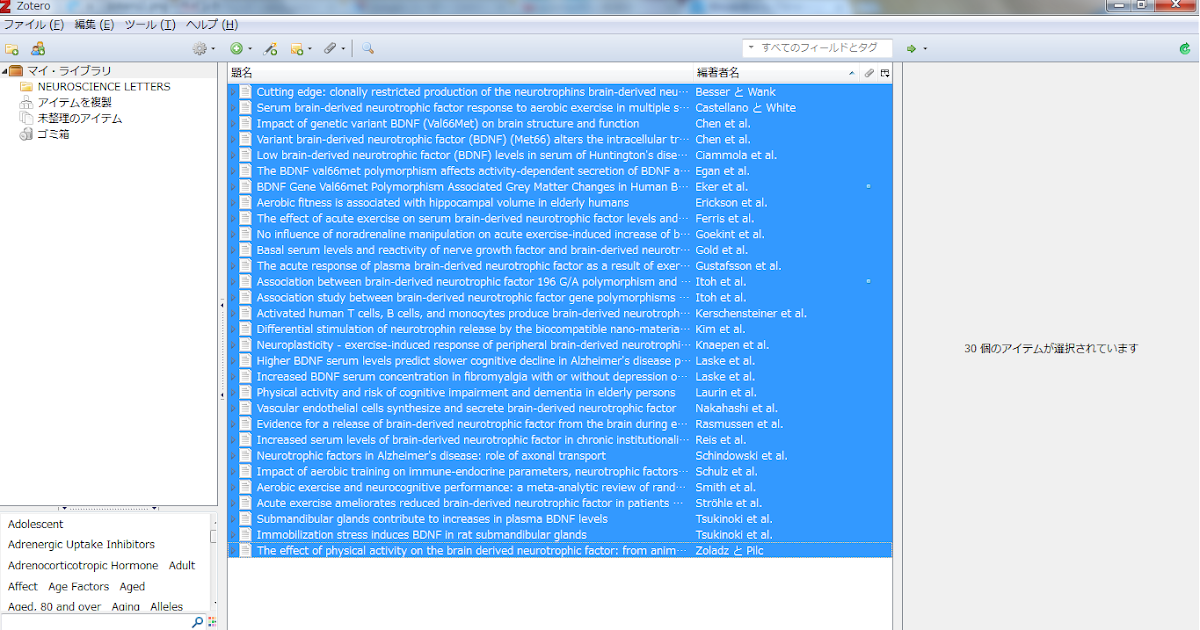
Task: Select 未整理のアイテム (Unfiled Items)
Action: pyautogui.click(x=80, y=119)
